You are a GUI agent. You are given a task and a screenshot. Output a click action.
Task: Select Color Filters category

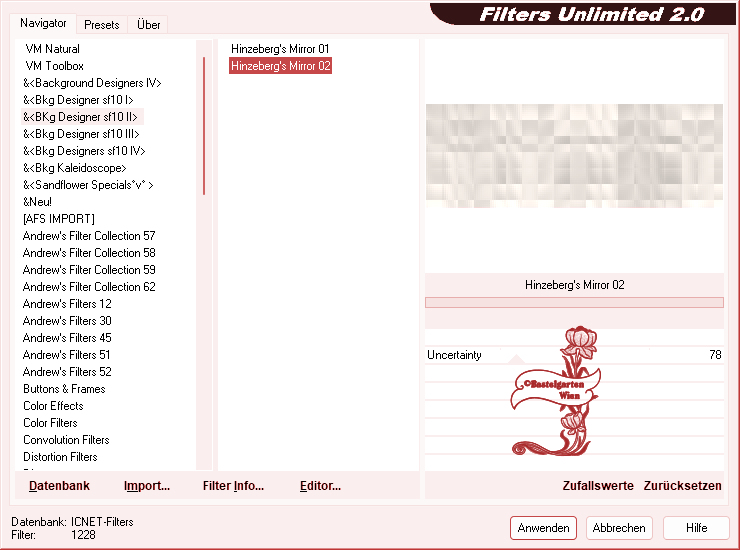tap(50, 423)
